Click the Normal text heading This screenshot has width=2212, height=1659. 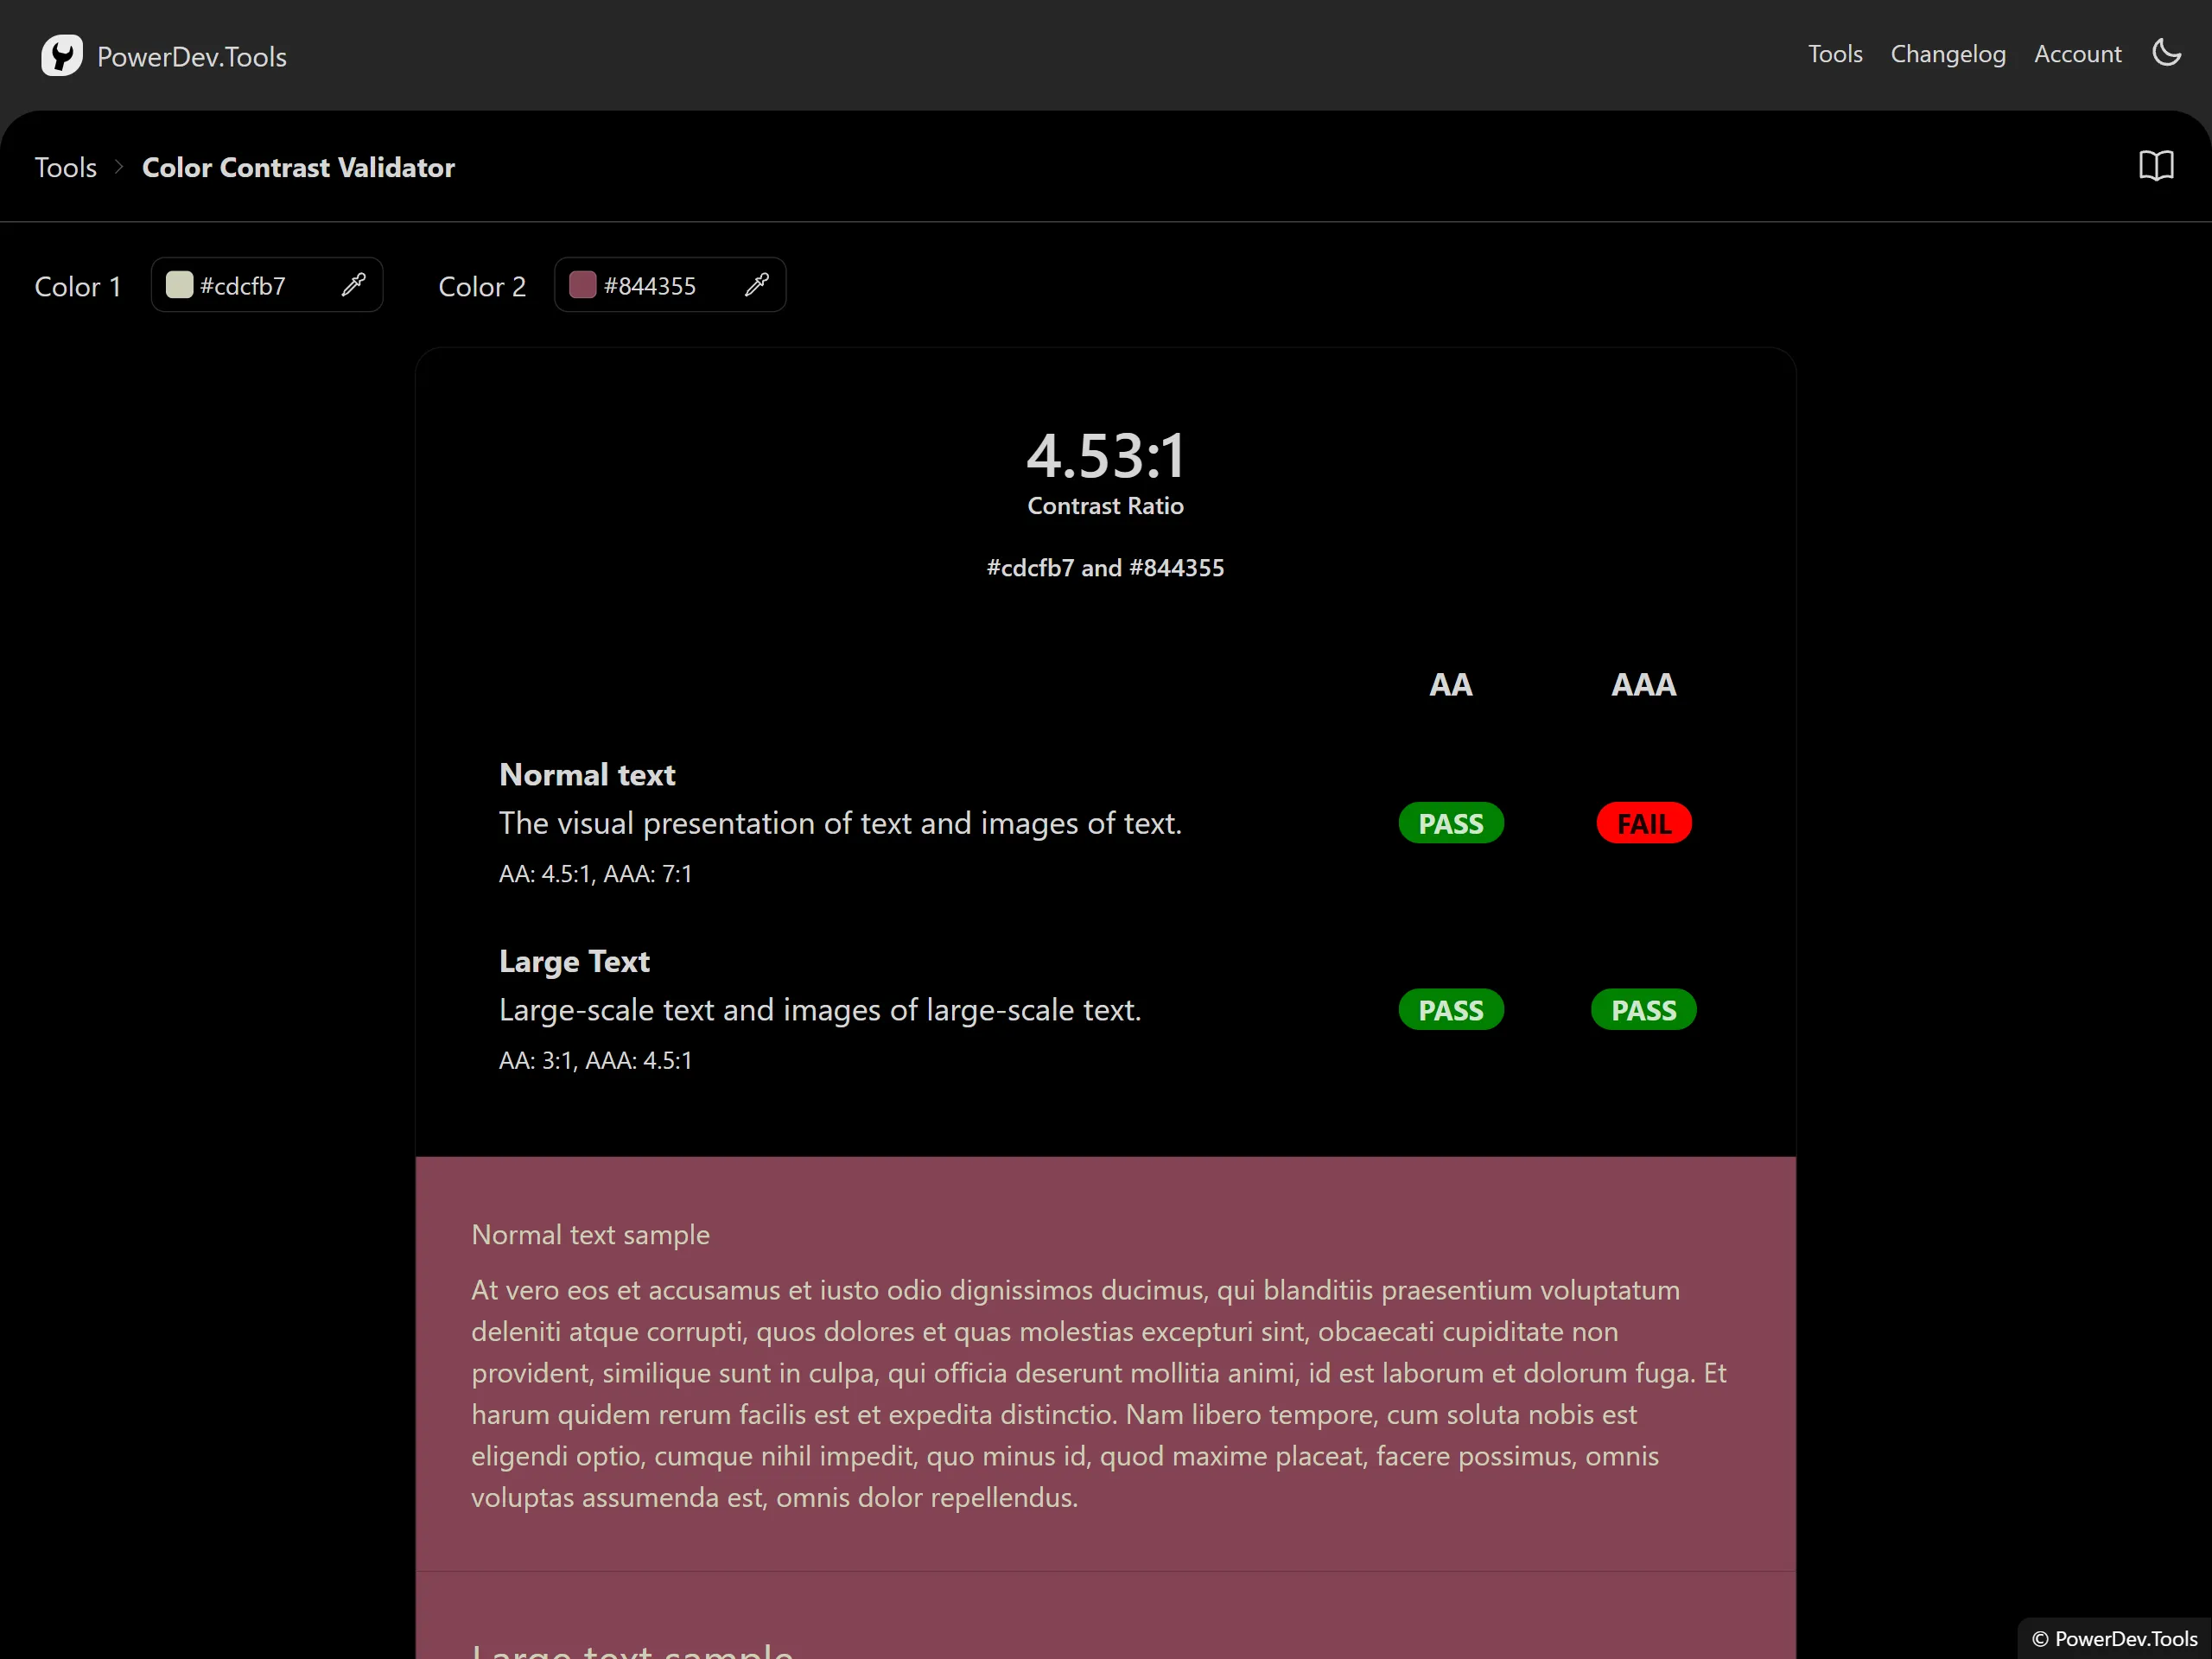tap(587, 775)
